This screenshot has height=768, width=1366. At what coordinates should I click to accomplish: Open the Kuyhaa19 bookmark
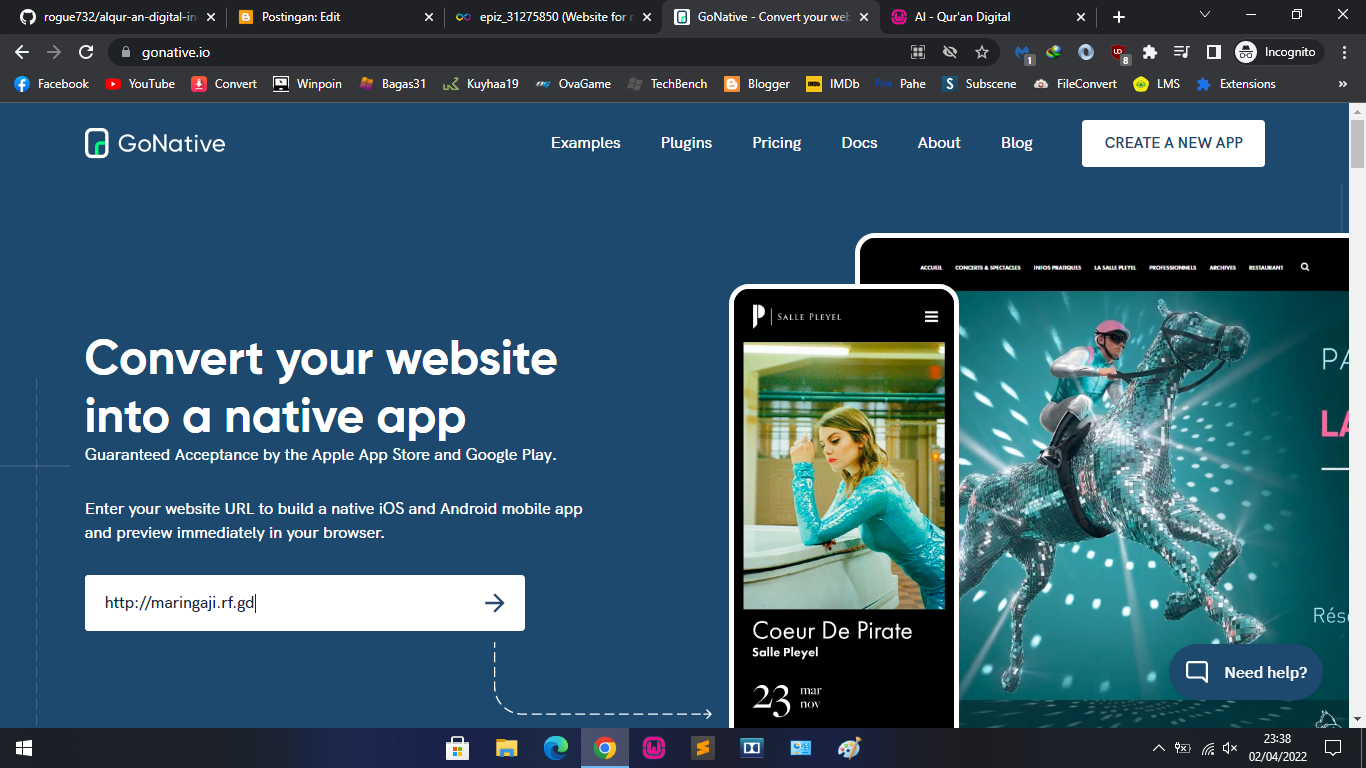(481, 84)
